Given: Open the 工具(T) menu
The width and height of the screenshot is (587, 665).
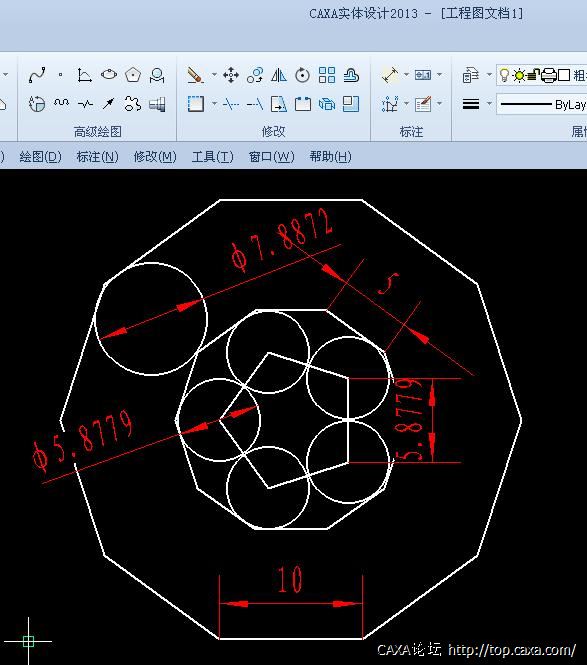Looking at the screenshot, I should (212, 157).
